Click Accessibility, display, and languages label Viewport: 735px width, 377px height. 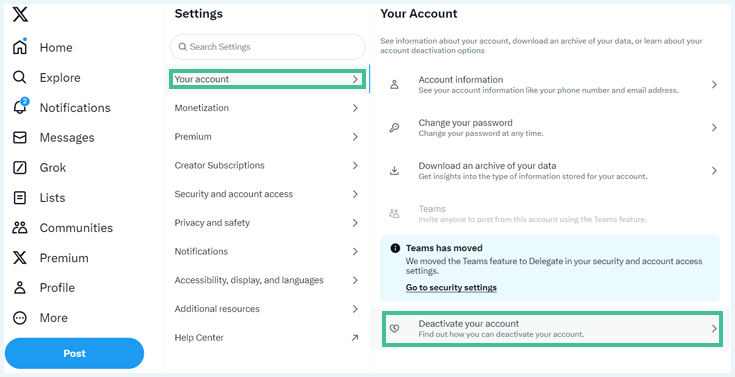tap(249, 280)
